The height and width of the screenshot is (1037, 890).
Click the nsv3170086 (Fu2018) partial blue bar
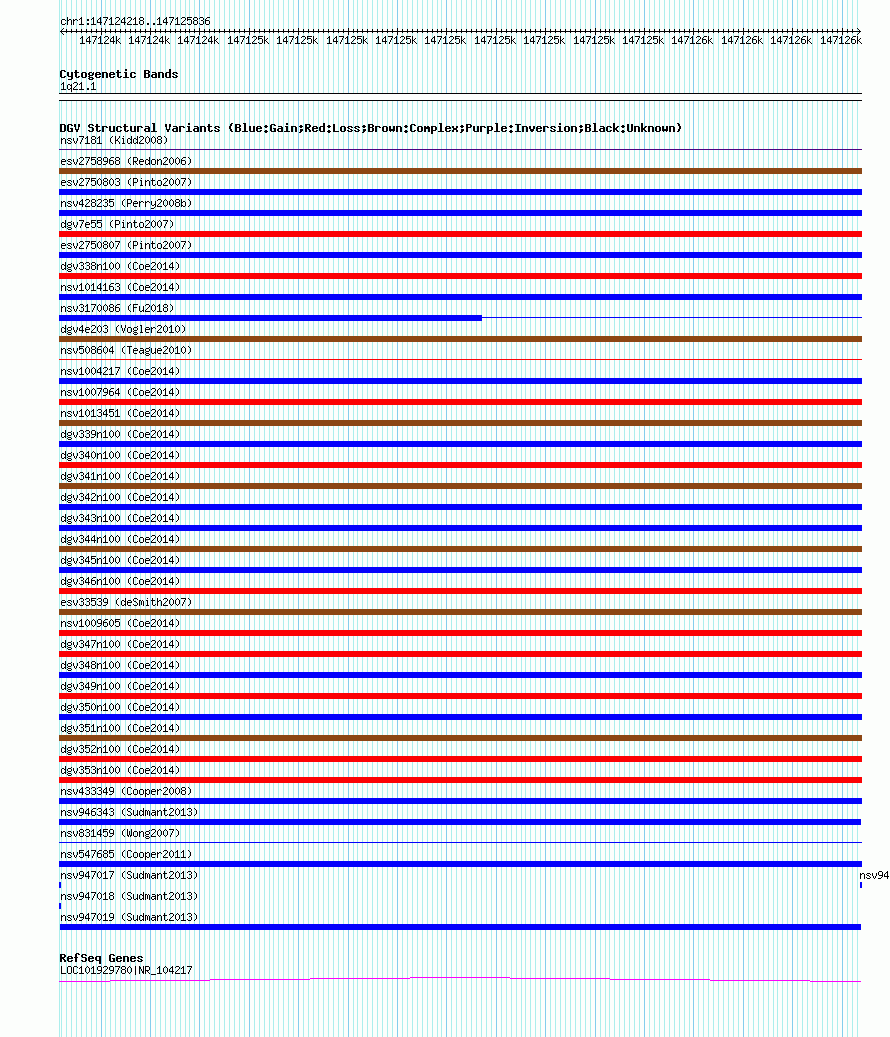(270, 318)
